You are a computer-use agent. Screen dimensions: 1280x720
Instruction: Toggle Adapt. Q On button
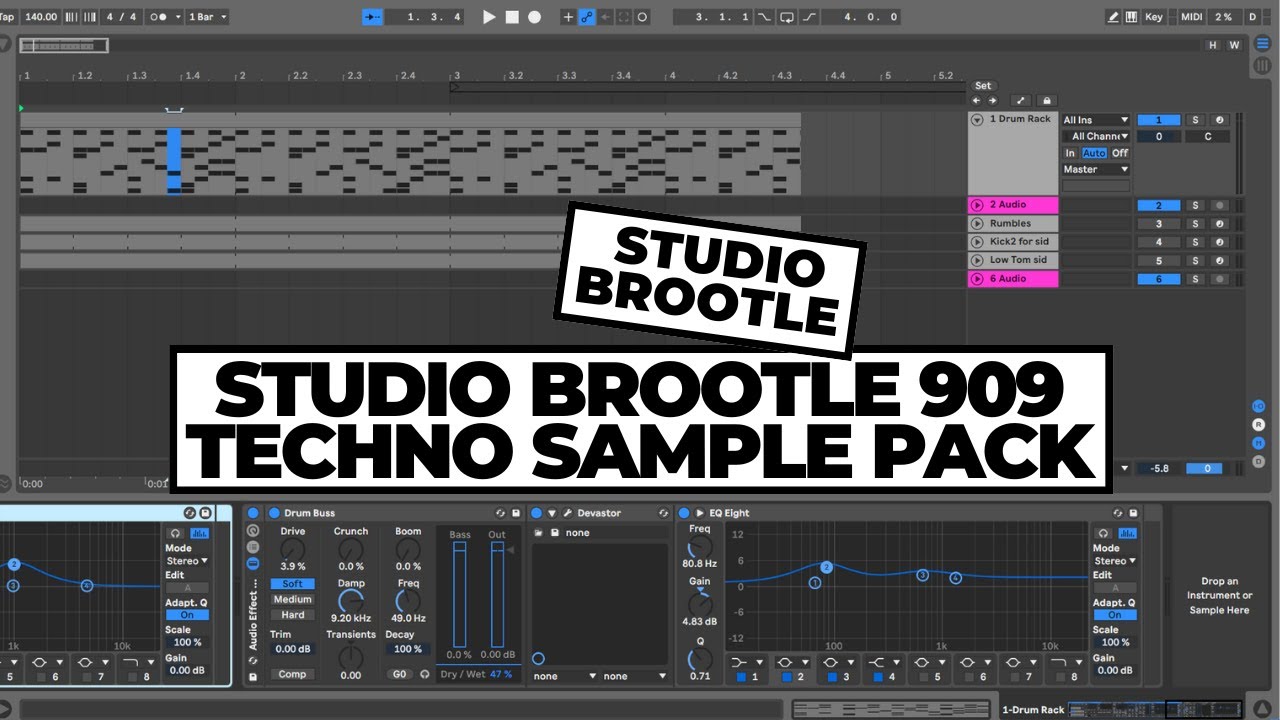1114,615
